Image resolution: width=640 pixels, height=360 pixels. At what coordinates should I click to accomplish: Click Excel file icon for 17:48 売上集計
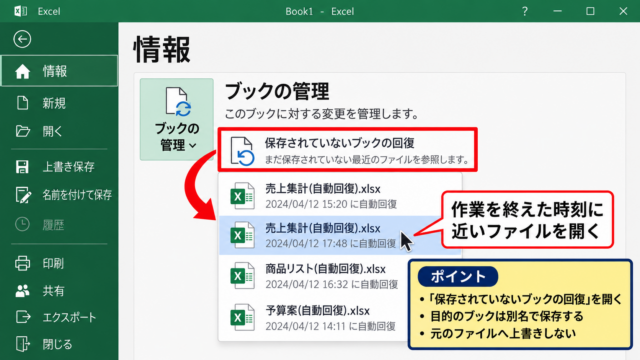(x=242, y=235)
